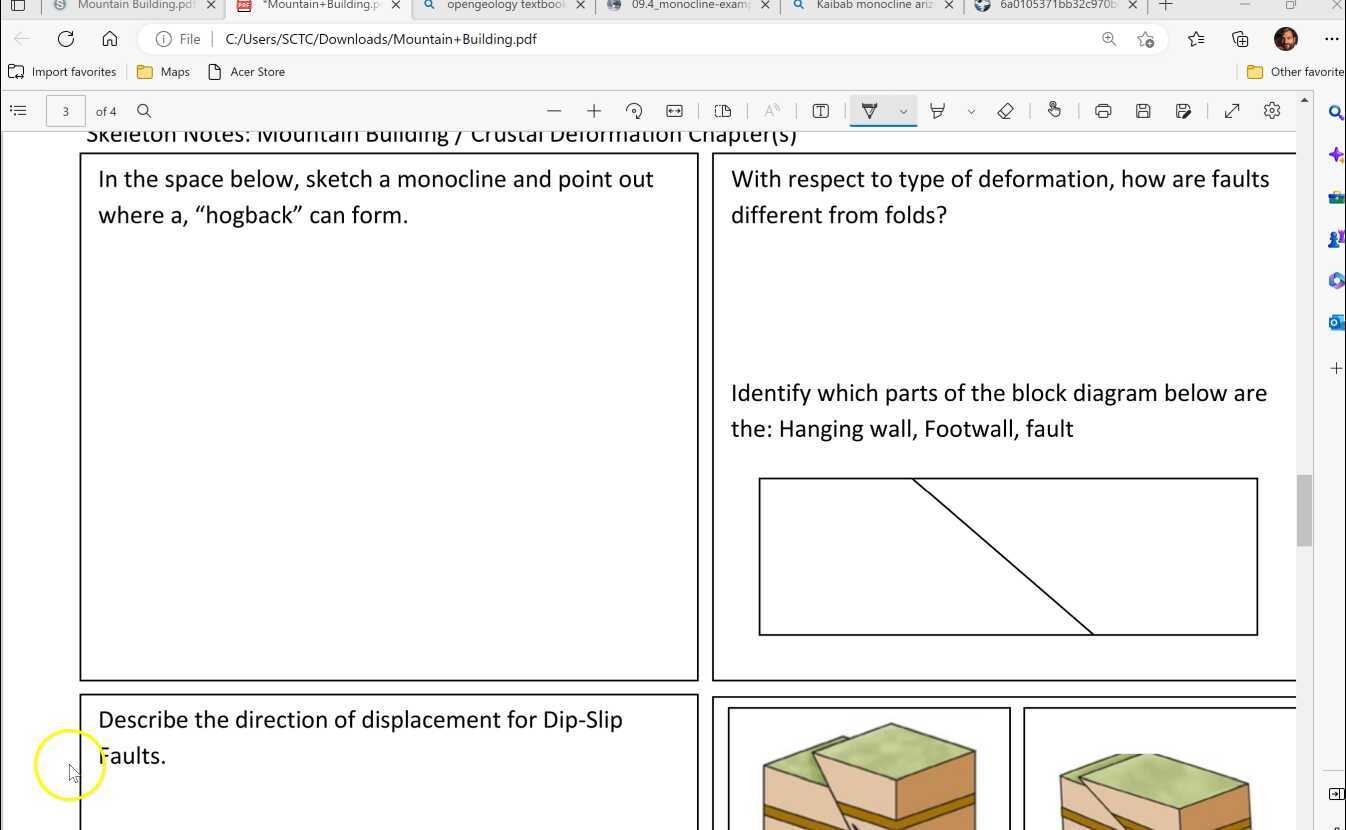Refresh the current page
The image size is (1346, 830).
tap(66, 39)
